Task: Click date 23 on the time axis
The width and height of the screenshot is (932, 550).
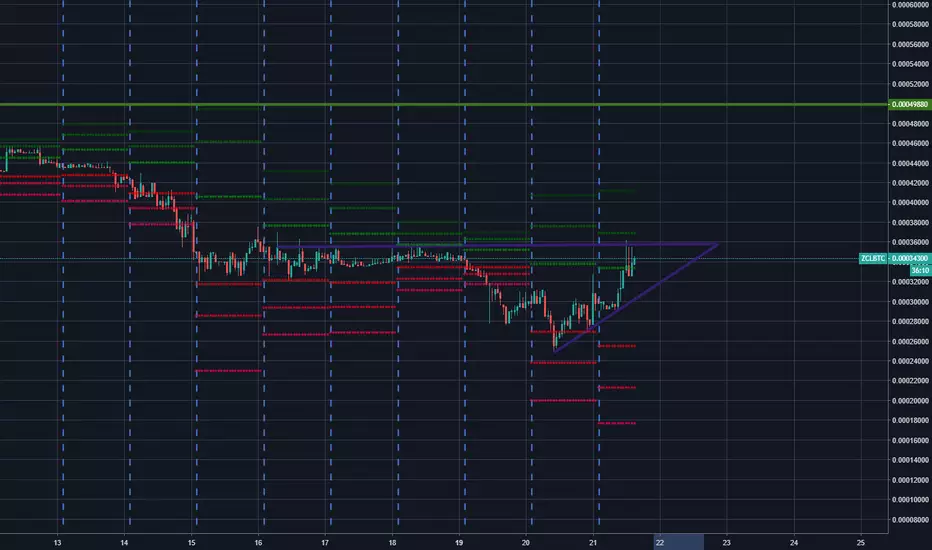Action: click(x=726, y=542)
